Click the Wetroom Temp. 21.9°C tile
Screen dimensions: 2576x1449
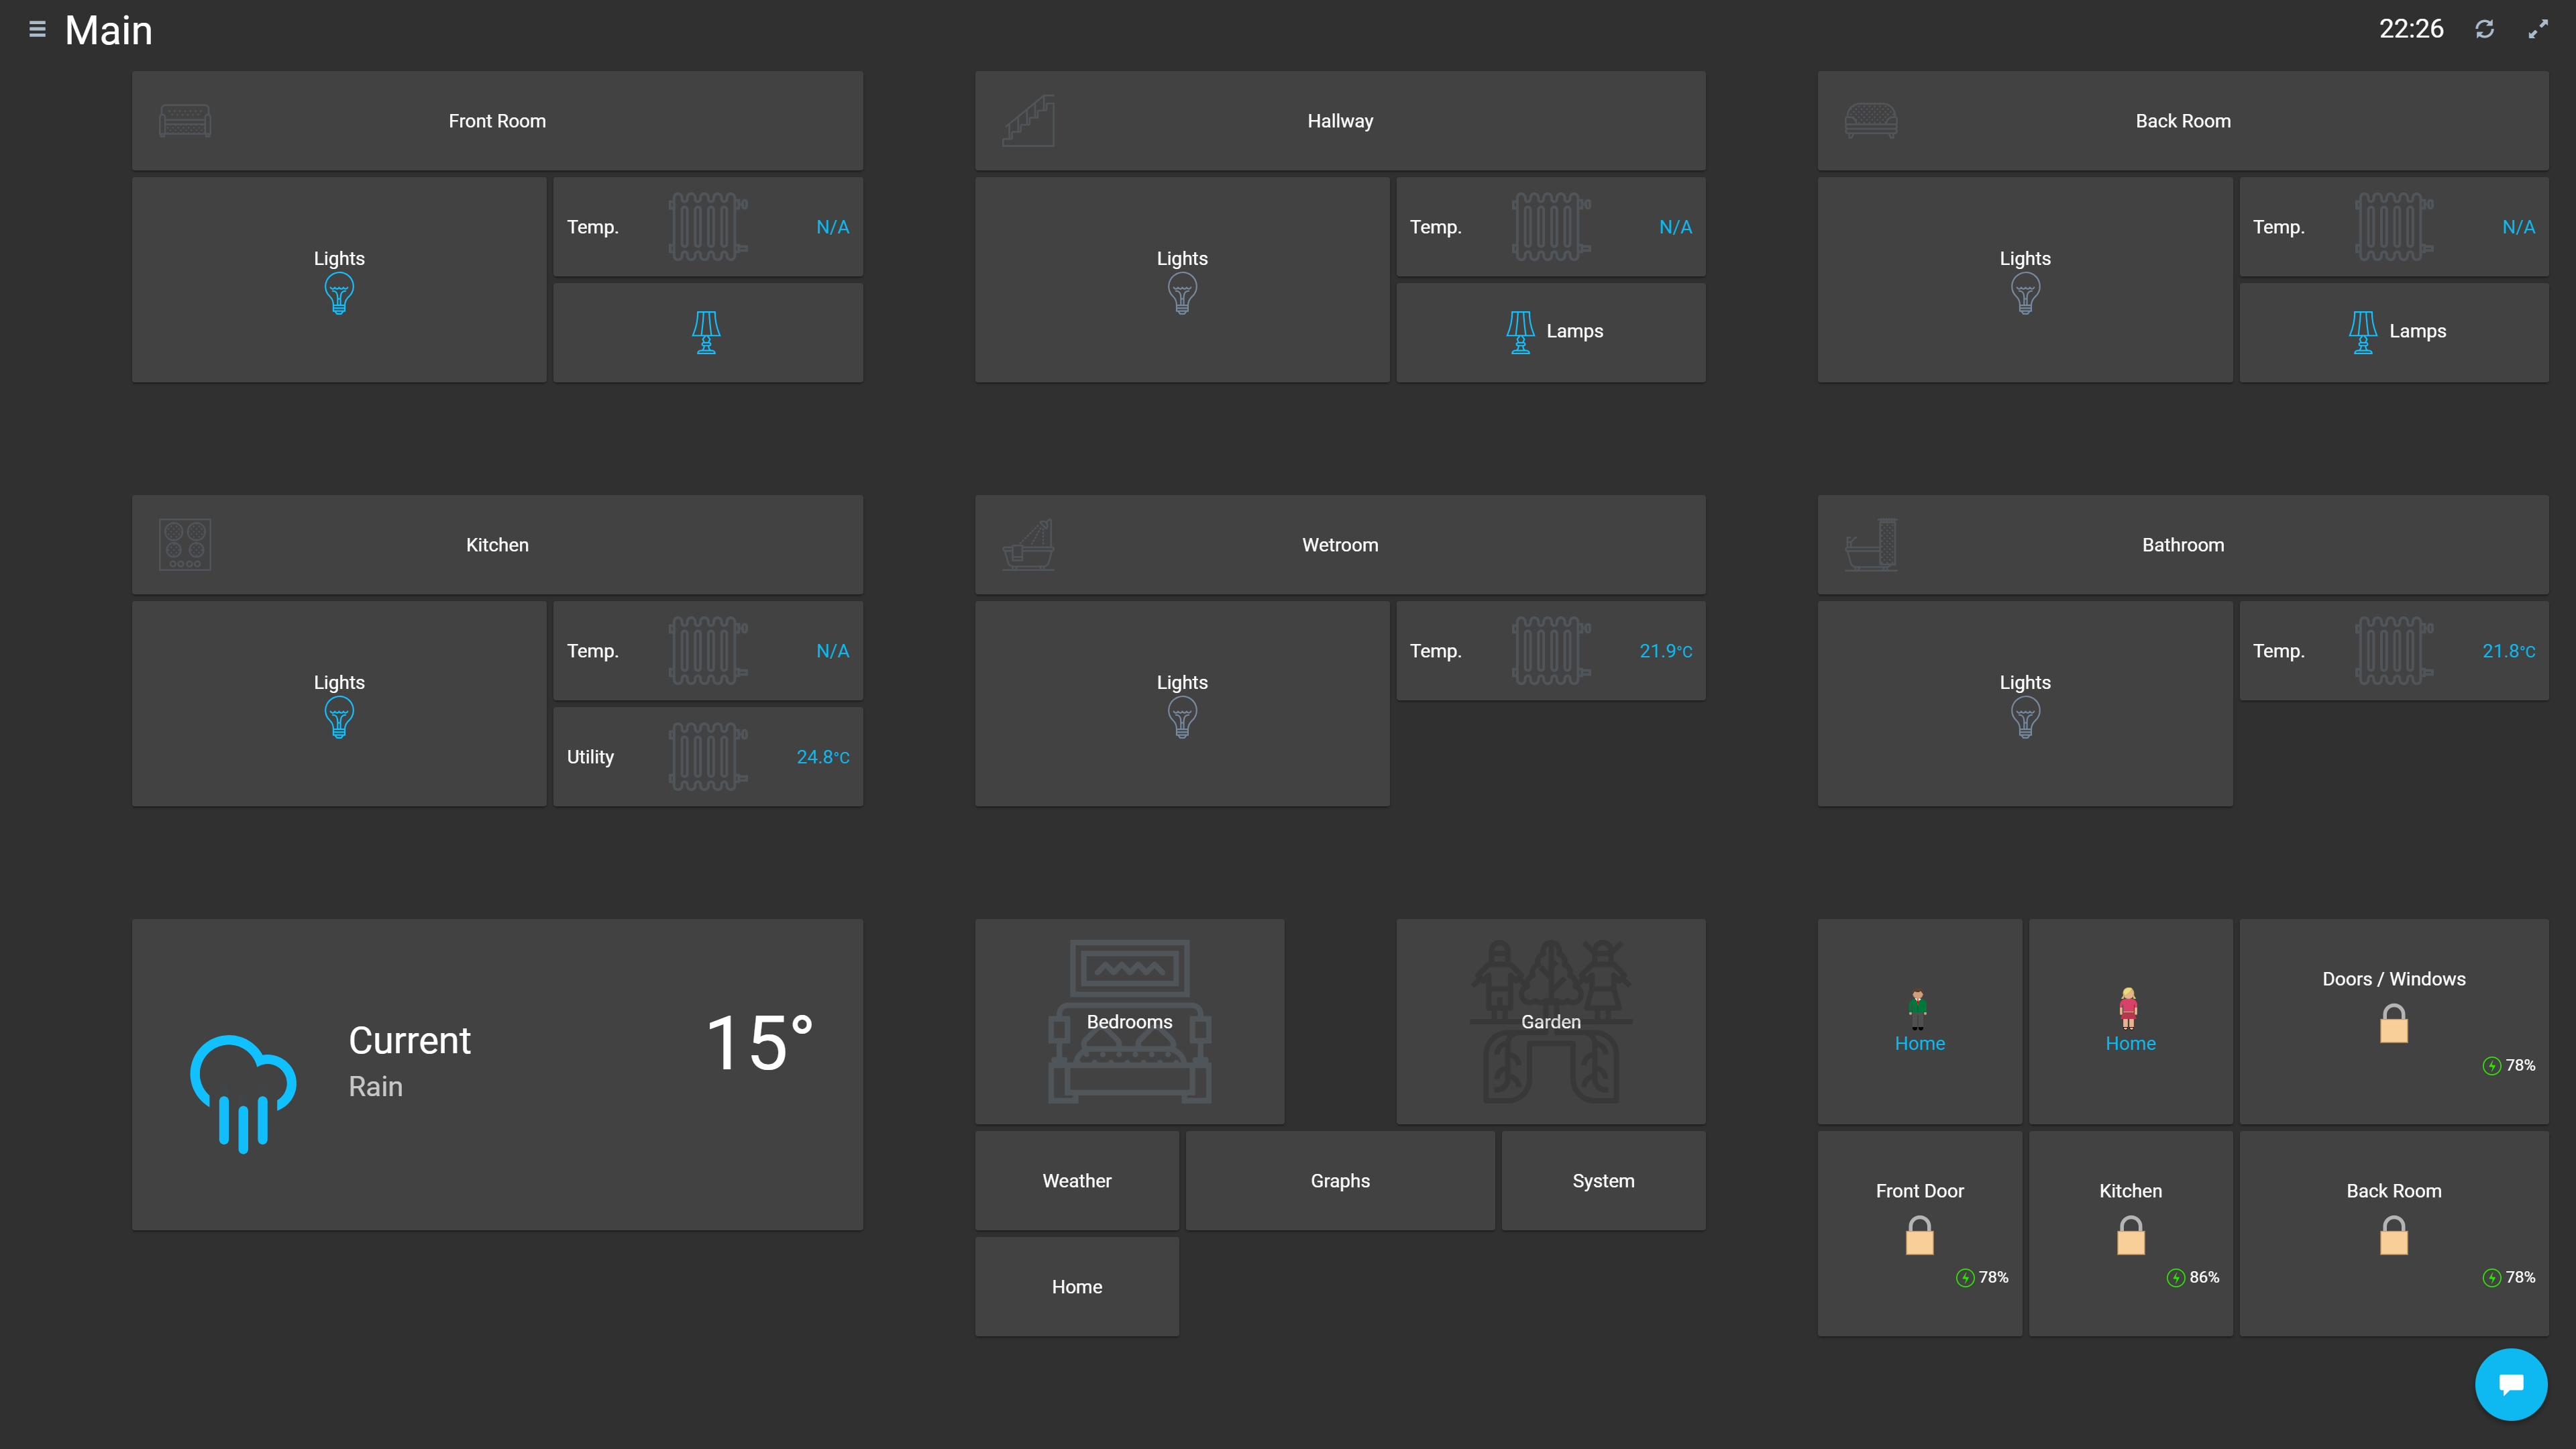(1550, 651)
